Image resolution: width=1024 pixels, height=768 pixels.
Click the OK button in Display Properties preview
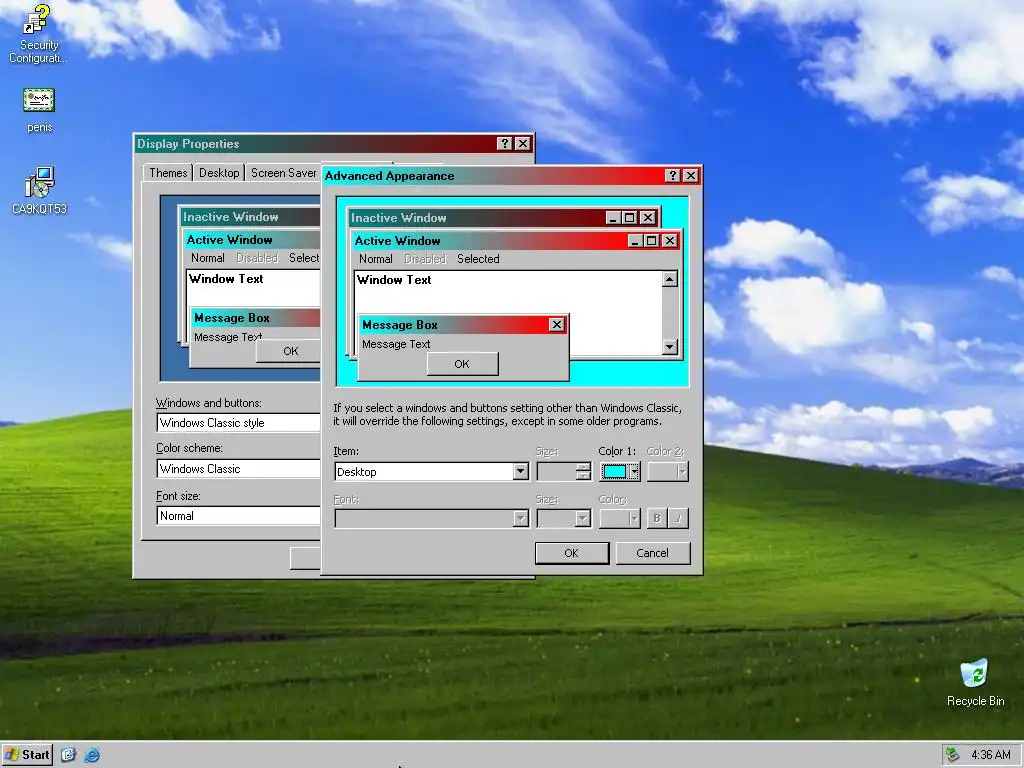[288, 351]
